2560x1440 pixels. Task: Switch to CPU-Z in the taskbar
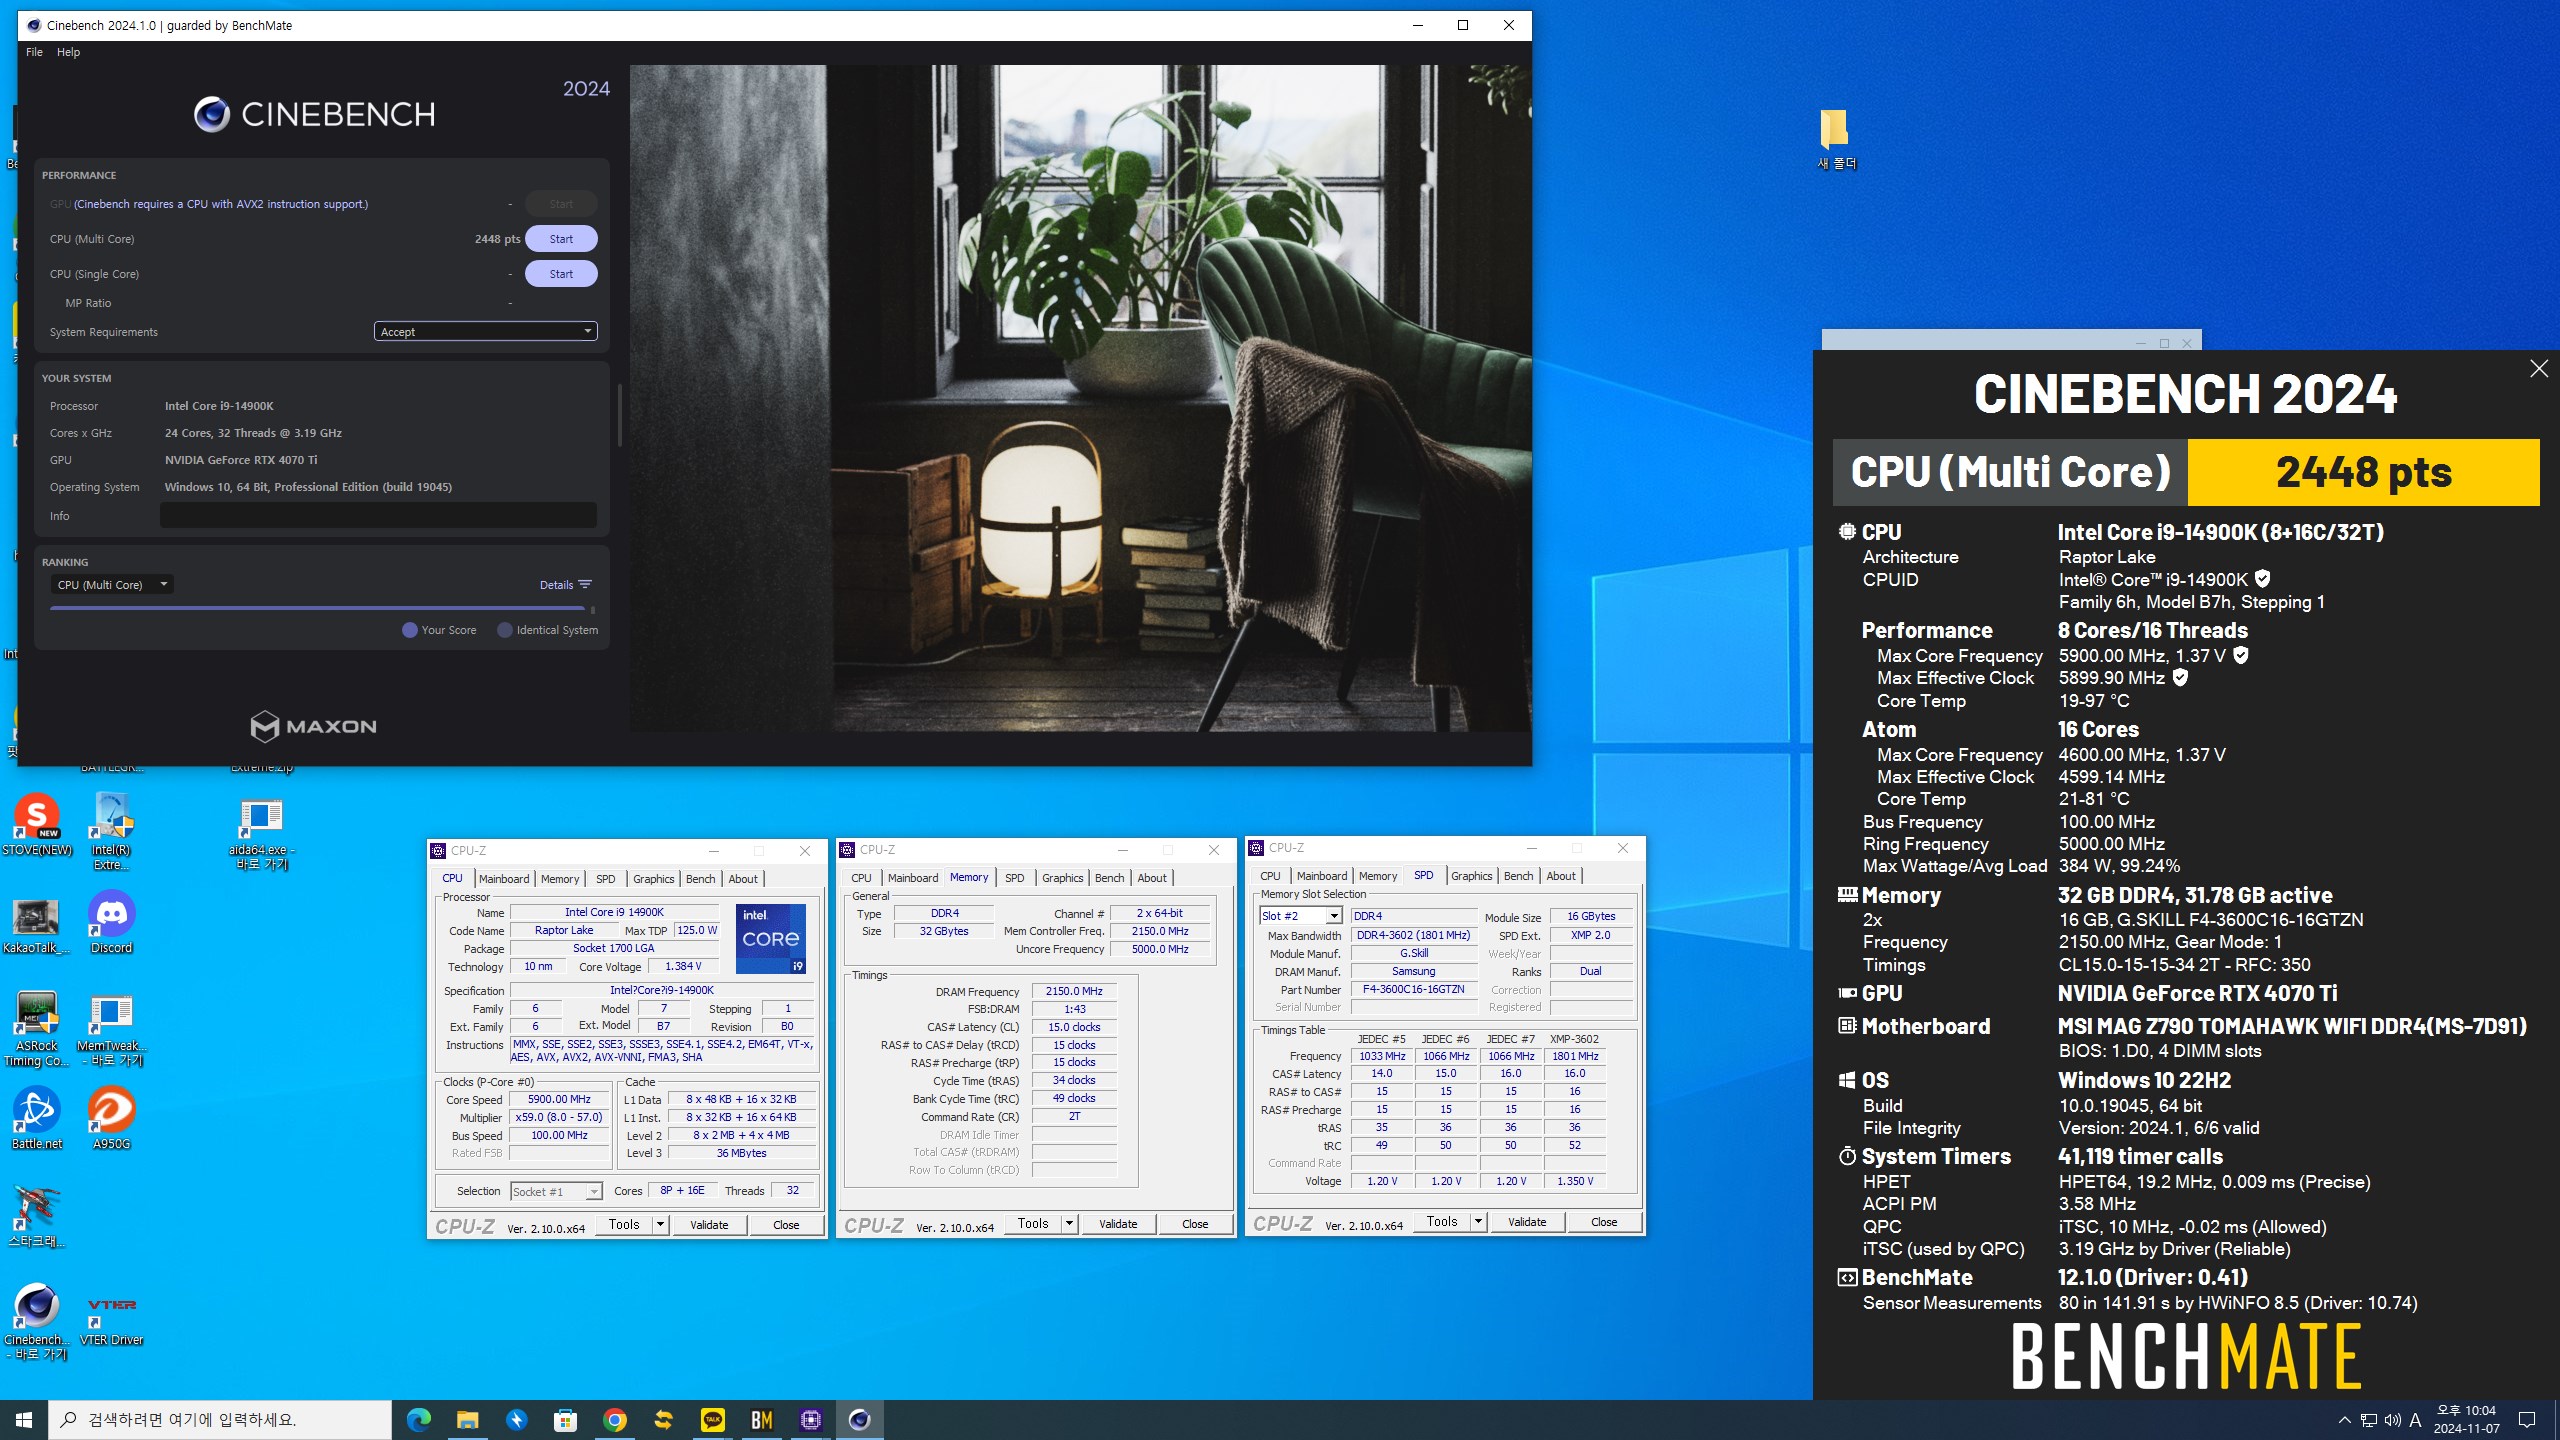pos(811,1419)
